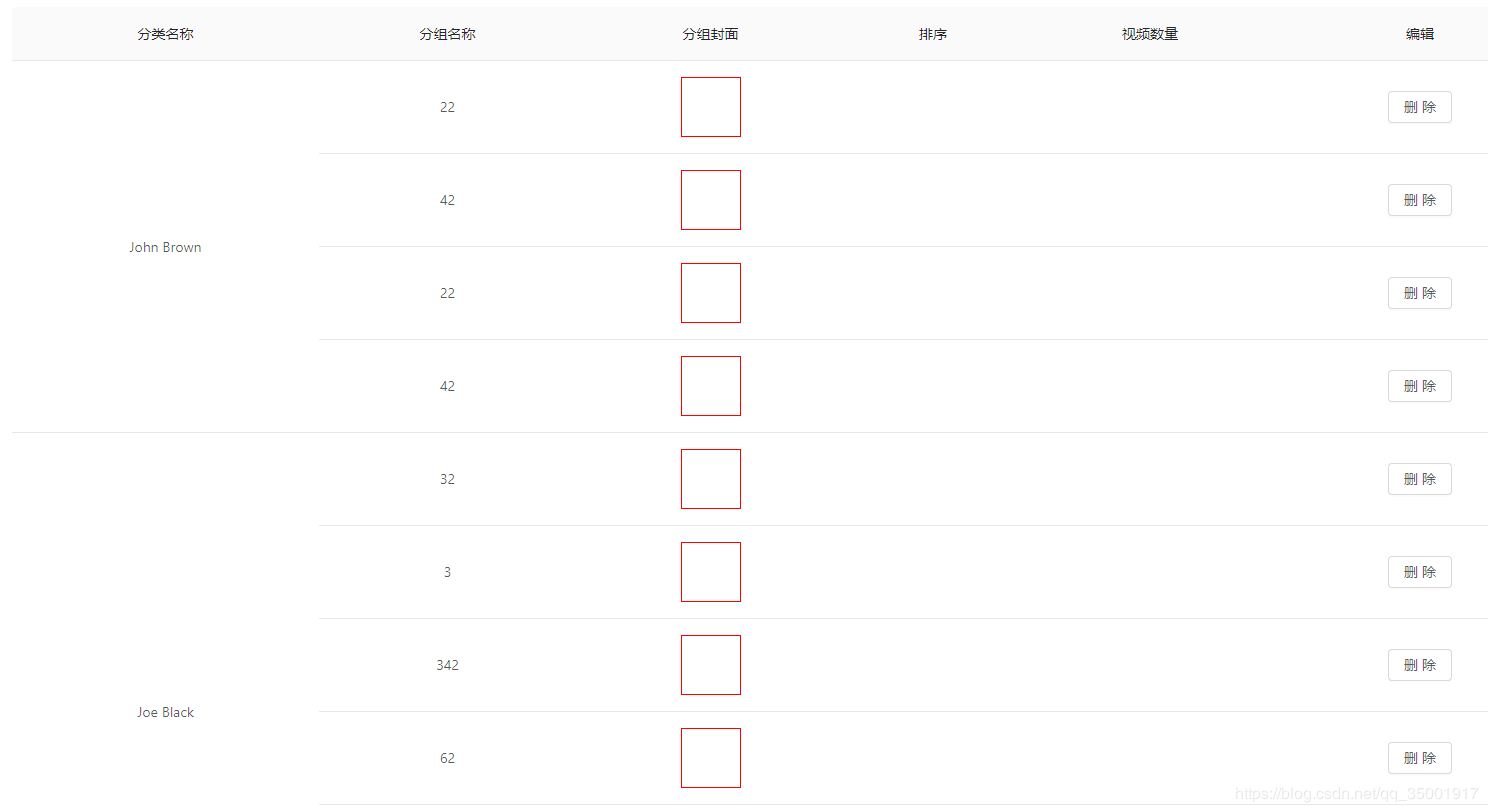The height and width of the screenshot is (812, 1488).
Task: Delete the group named 3
Action: 1419,572
